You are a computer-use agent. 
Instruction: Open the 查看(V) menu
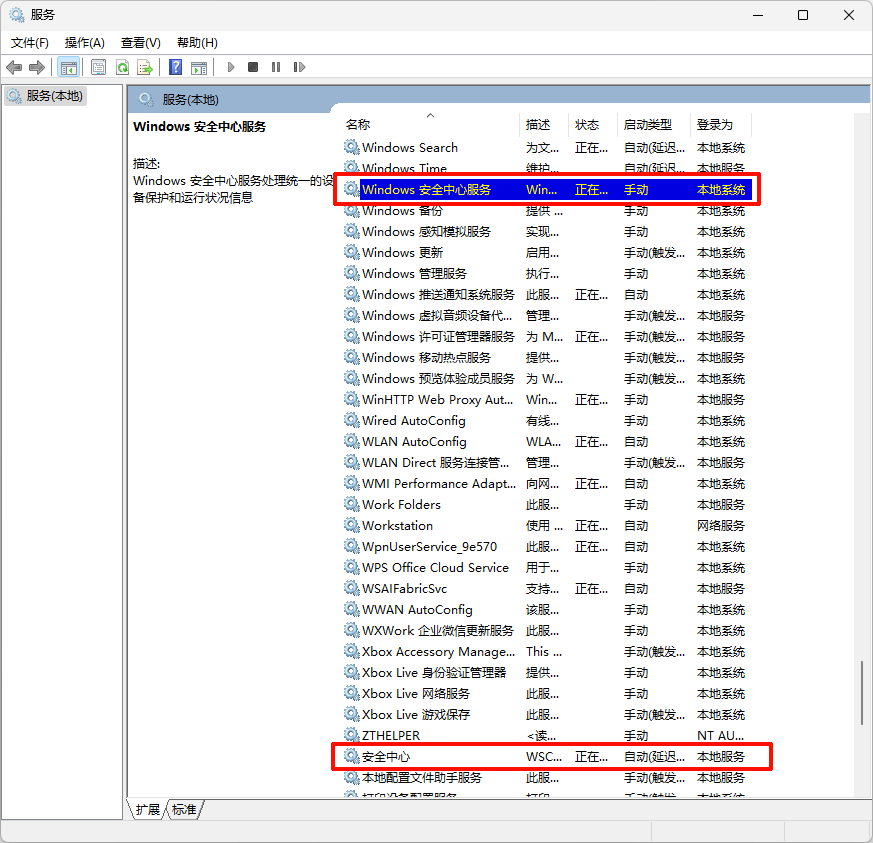coord(140,43)
